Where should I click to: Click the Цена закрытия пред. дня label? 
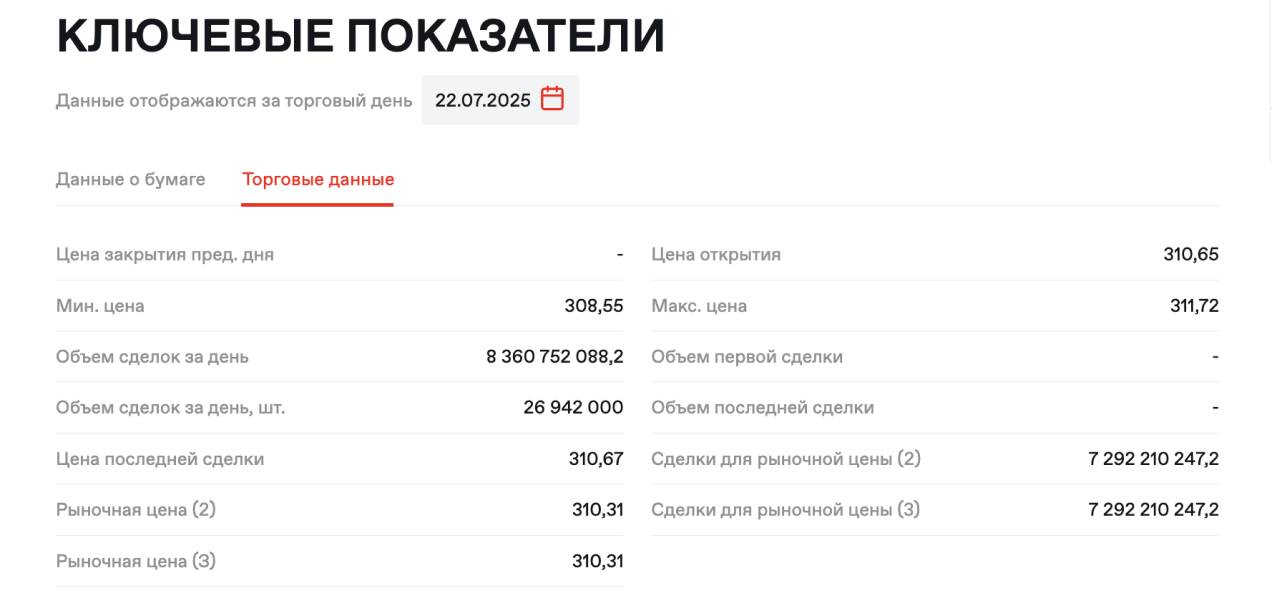click(165, 254)
